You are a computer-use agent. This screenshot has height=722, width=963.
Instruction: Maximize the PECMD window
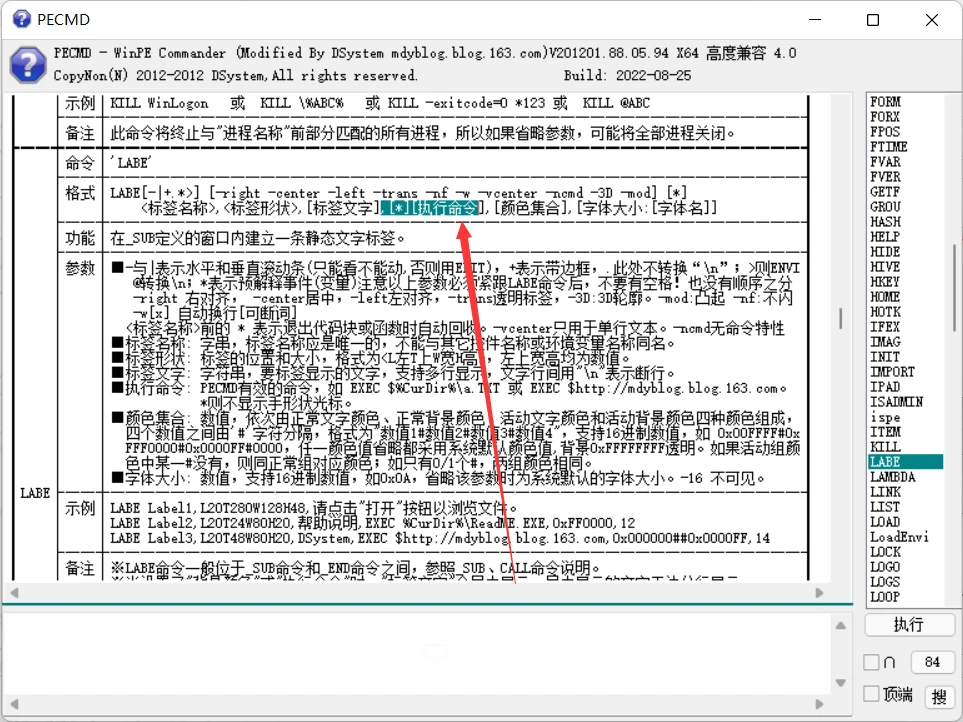pyautogui.click(x=873, y=20)
